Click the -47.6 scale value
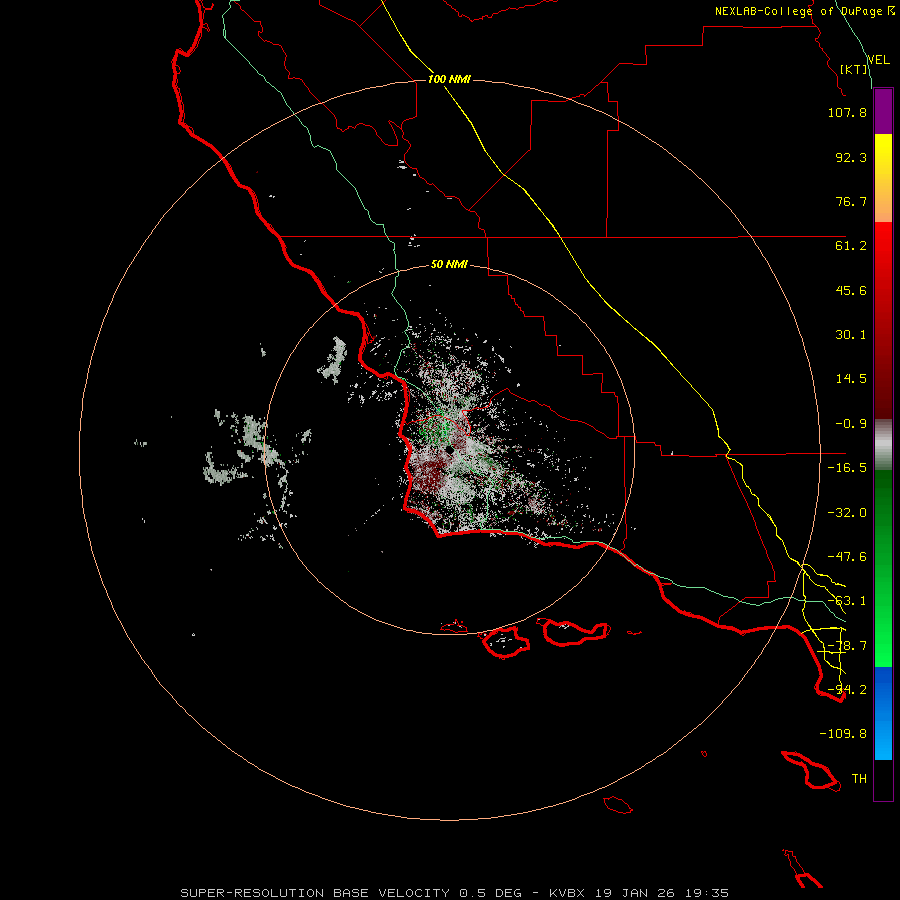900x900 pixels. (x=847, y=557)
